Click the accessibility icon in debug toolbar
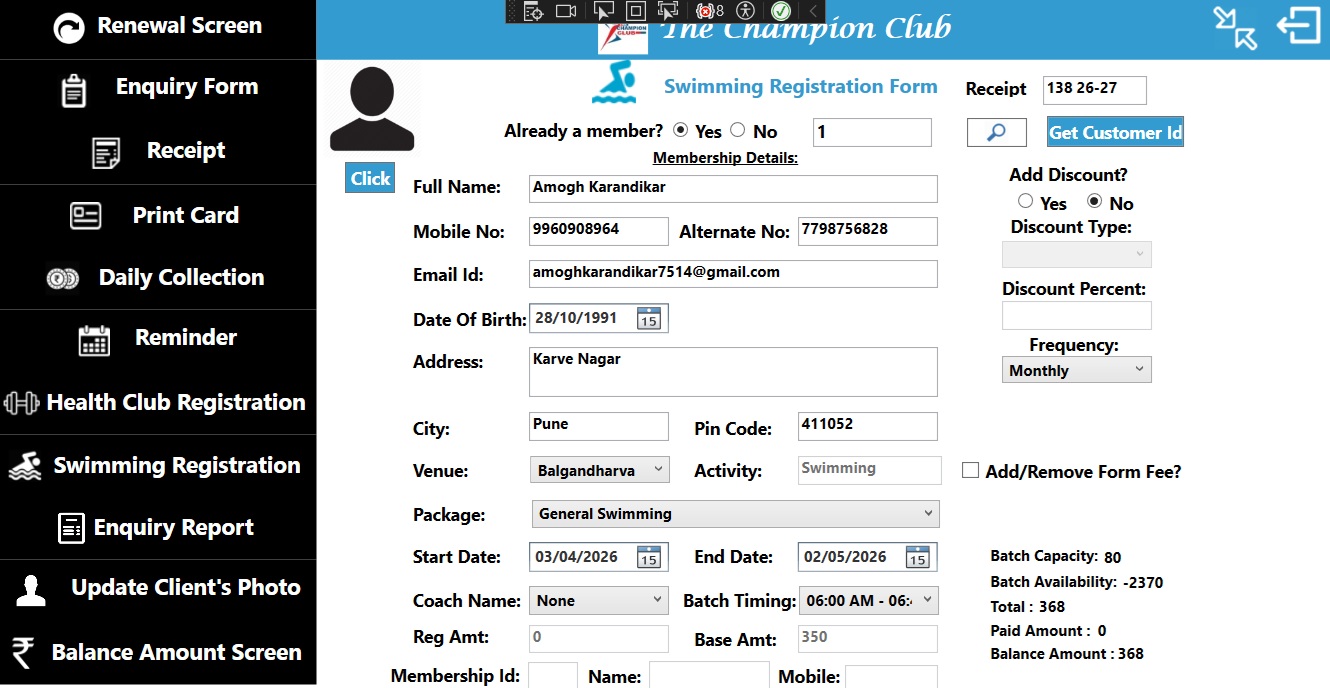 point(745,11)
